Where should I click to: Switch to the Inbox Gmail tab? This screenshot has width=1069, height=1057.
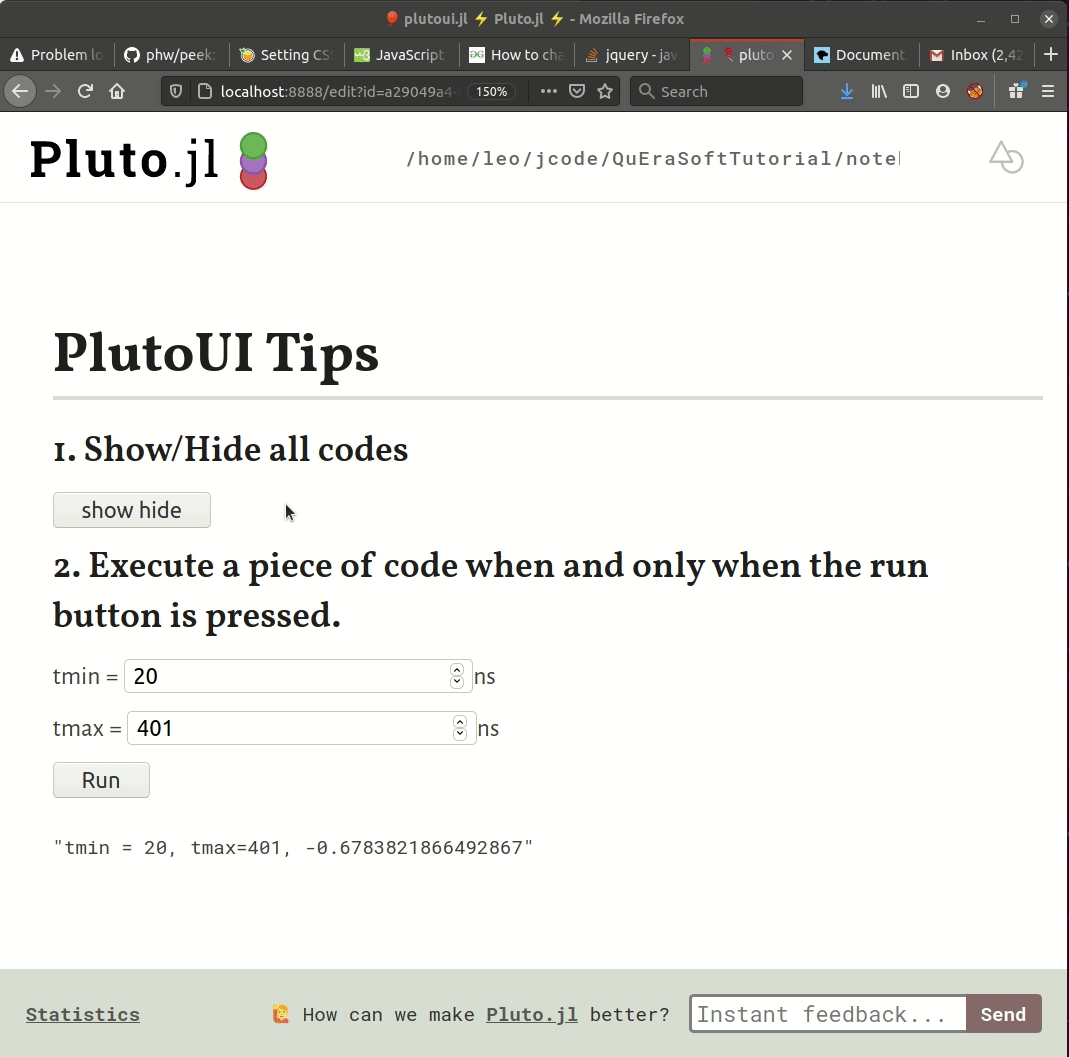976,55
